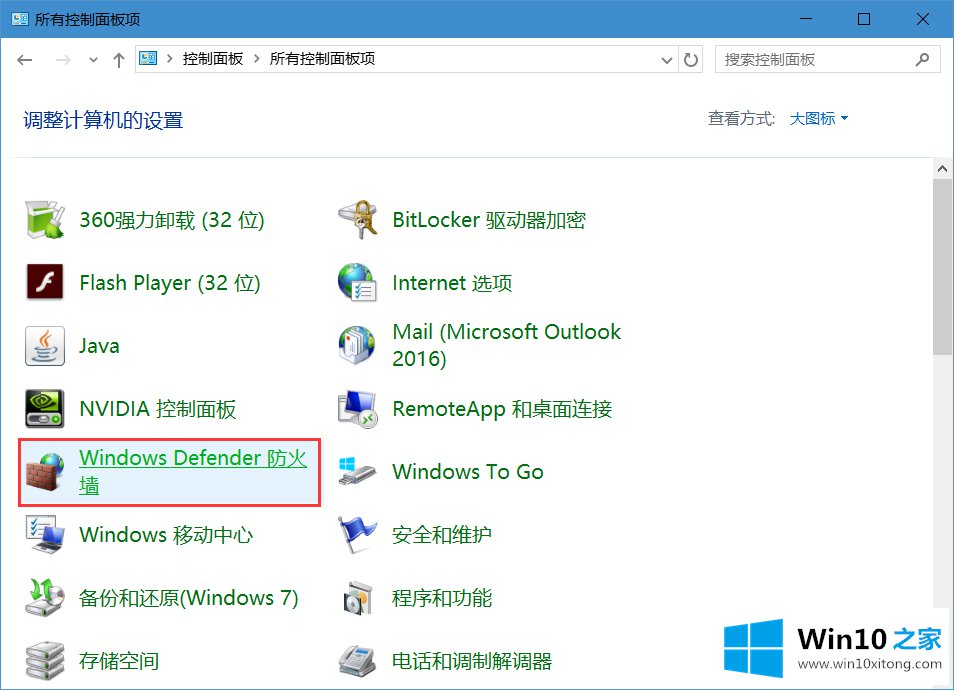Open the Java coffee cup icon
This screenshot has width=954, height=690.
[x=45, y=346]
